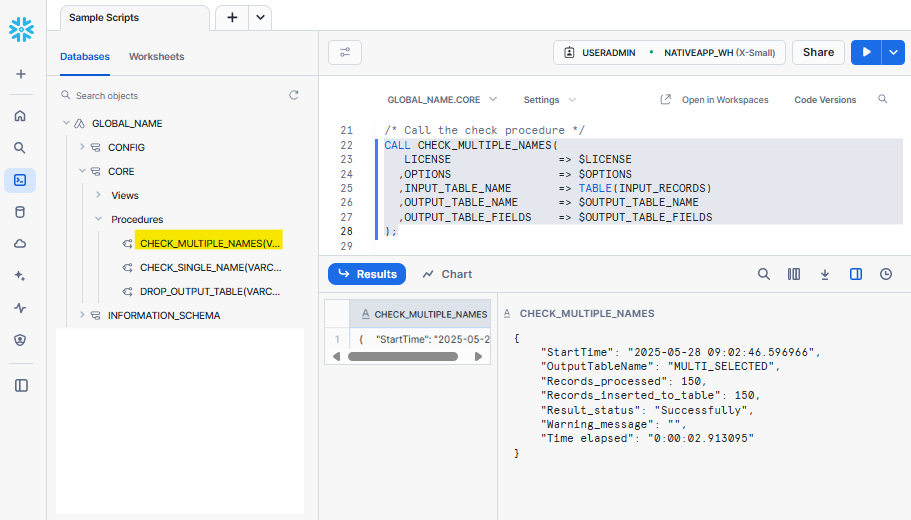This screenshot has height=520, width=911.
Task: Open worksheet filter settings icon
Action: (345, 52)
